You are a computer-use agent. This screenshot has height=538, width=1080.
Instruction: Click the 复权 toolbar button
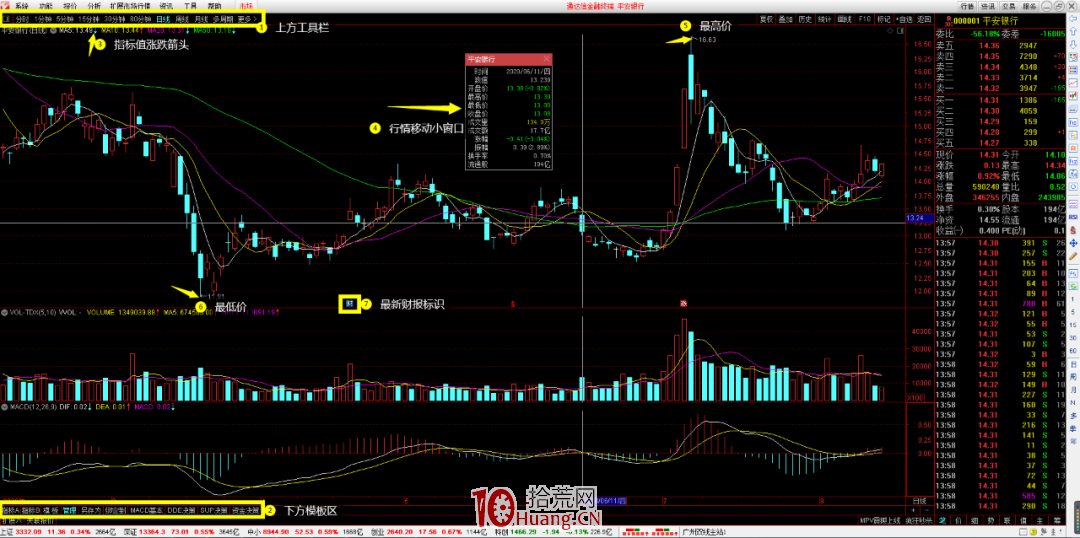(x=766, y=19)
